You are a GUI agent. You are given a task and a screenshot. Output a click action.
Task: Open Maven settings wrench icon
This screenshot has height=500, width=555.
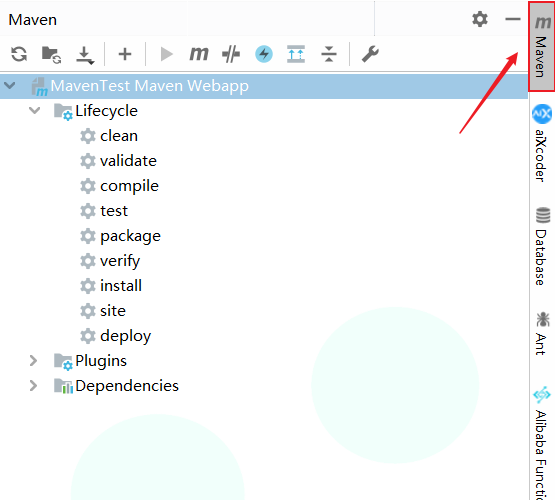[370, 54]
